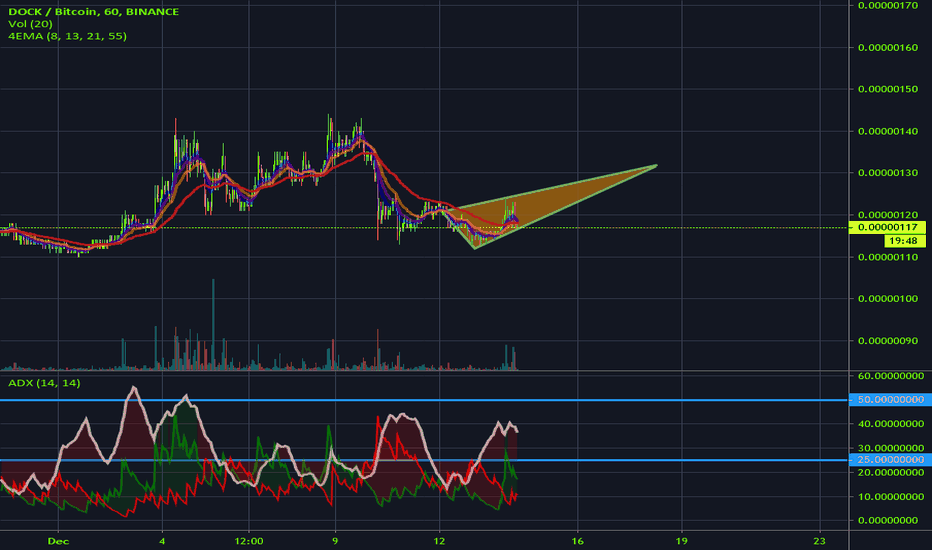
Task: Click ADX axis value 30.00000000
Action: tap(891, 448)
